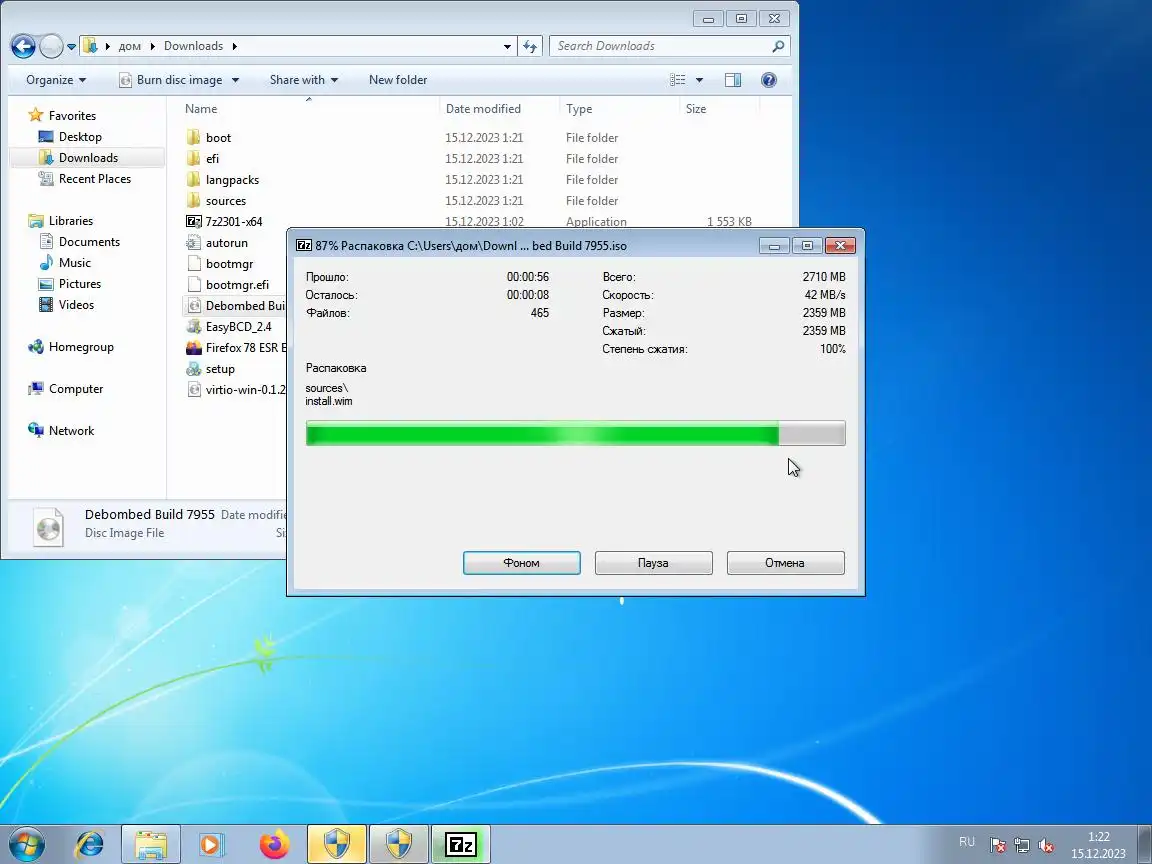Open the taskbar clock showing 1:22
The image size is (1152, 864).
click(1098, 845)
